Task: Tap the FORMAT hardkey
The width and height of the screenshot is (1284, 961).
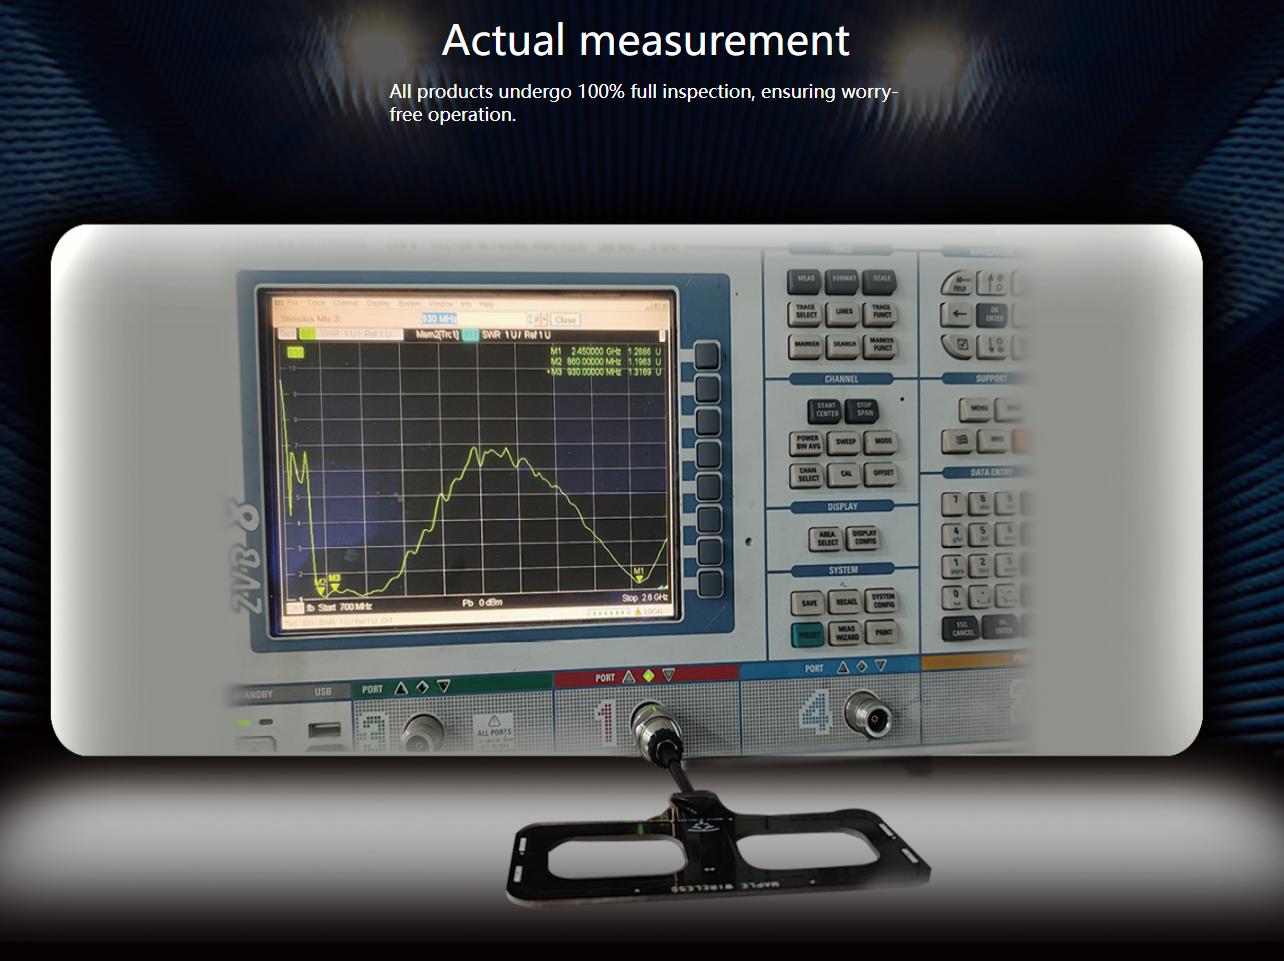Action: click(x=844, y=280)
